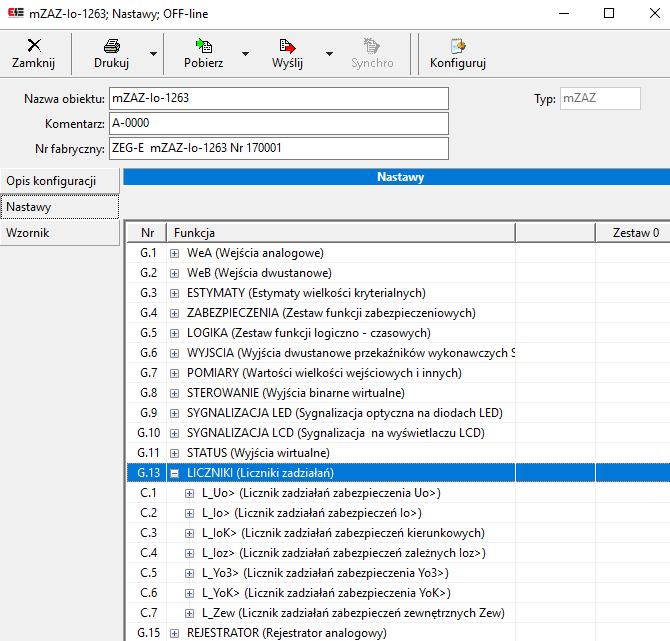Open the Wyślij dropdown arrow
The width and height of the screenshot is (670, 641).
(x=329, y=54)
